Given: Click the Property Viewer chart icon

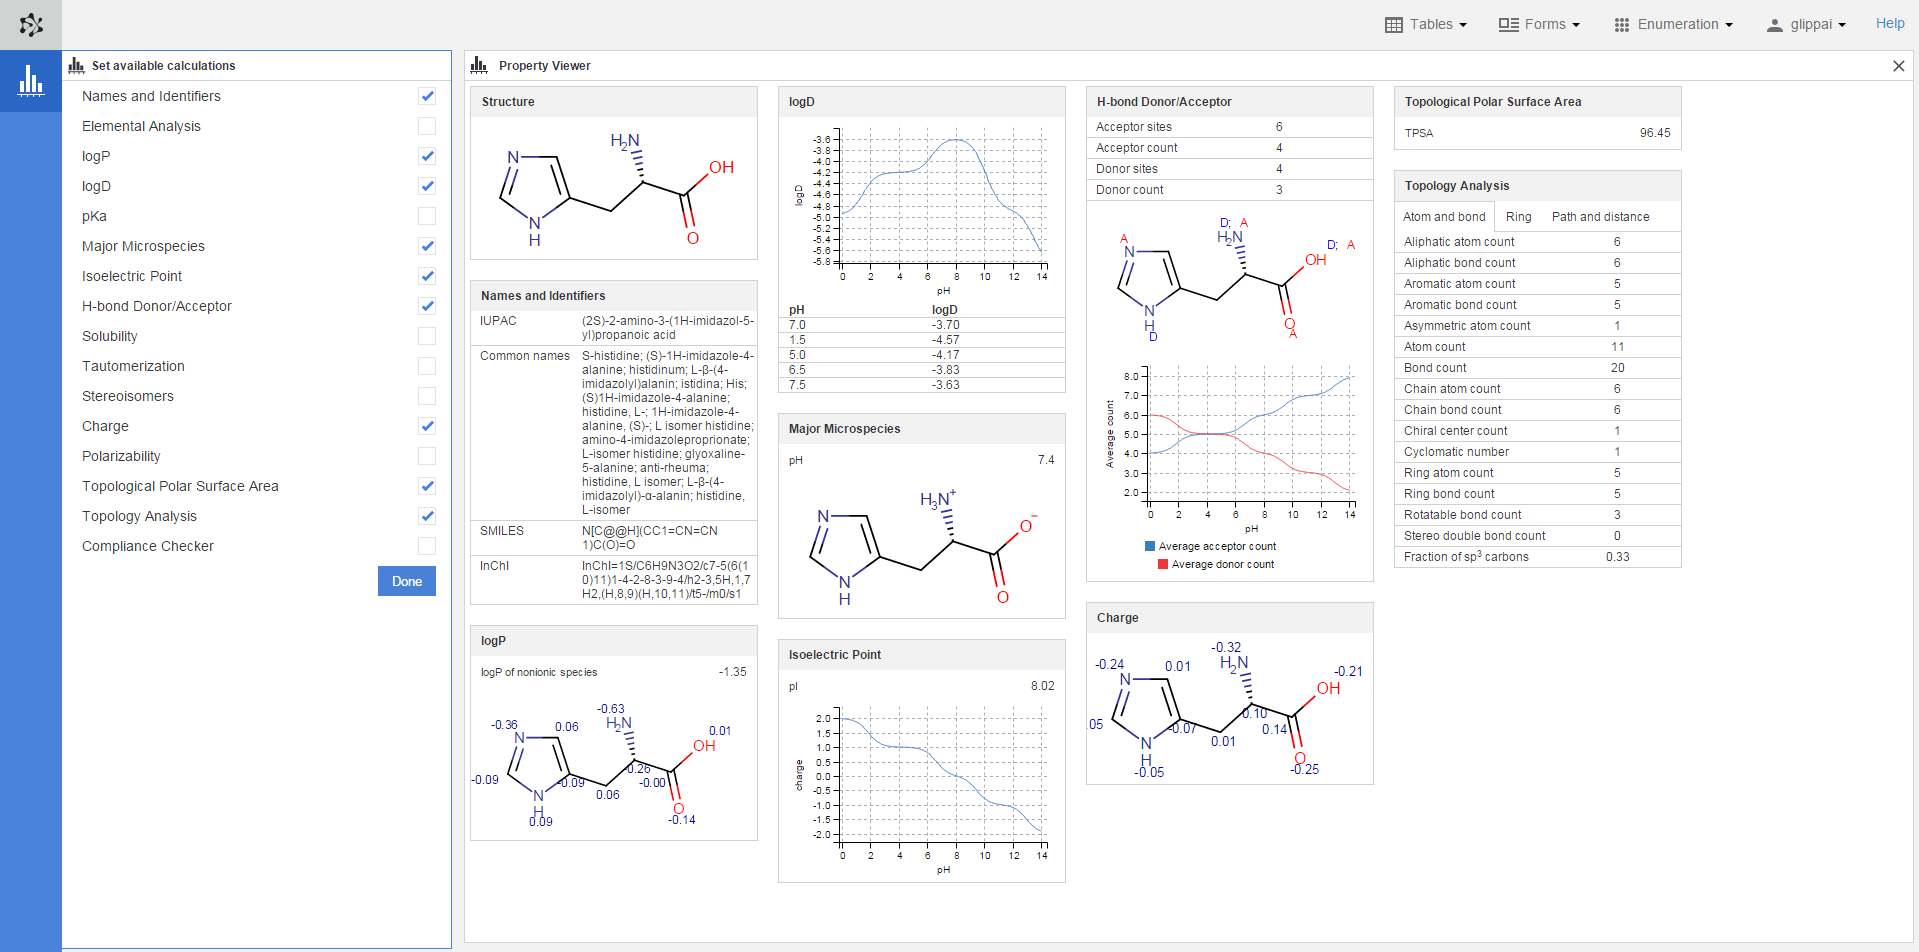Looking at the screenshot, I should [479, 66].
